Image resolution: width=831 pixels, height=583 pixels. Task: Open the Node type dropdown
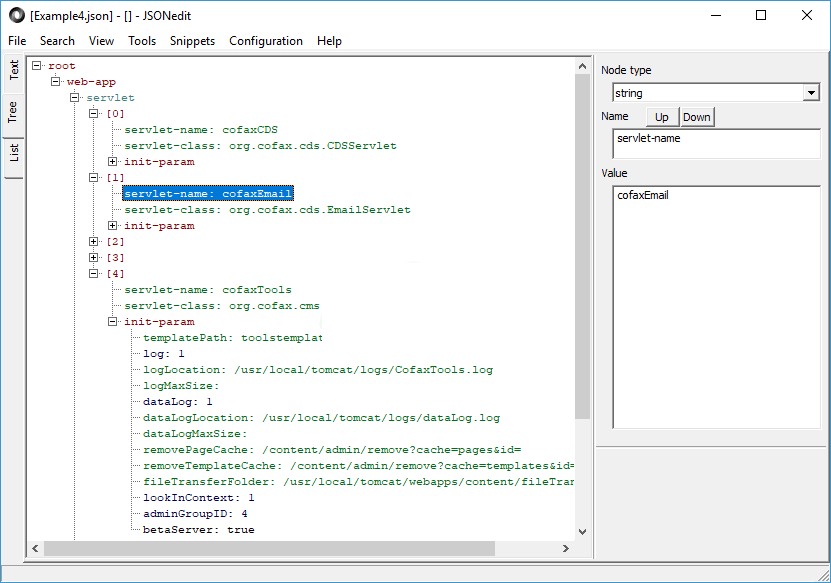pyautogui.click(x=810, y=93)
